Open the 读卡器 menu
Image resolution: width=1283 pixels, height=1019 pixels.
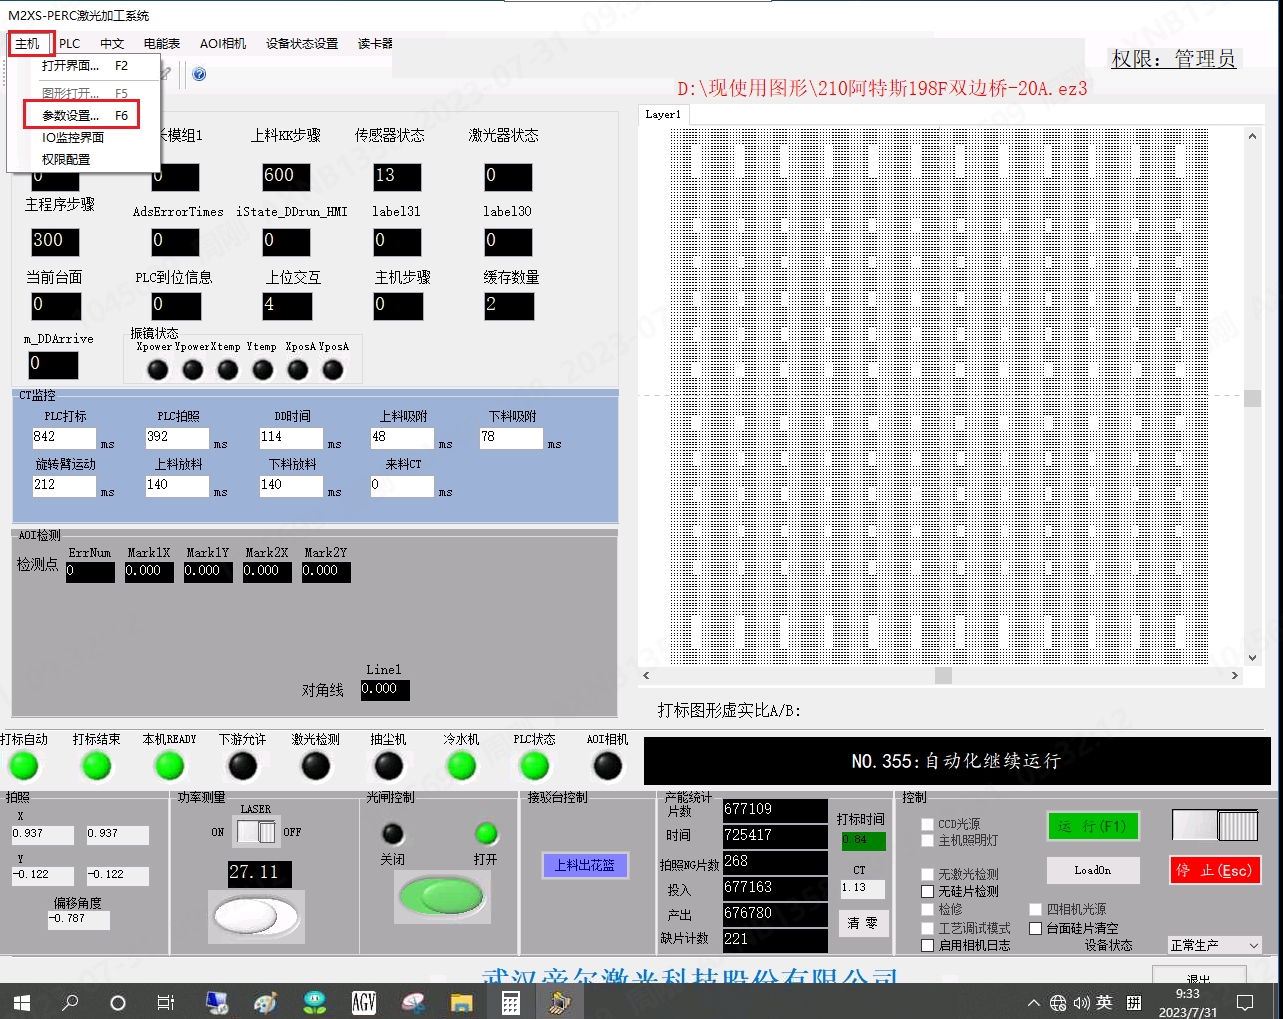(x=375, y=44)
